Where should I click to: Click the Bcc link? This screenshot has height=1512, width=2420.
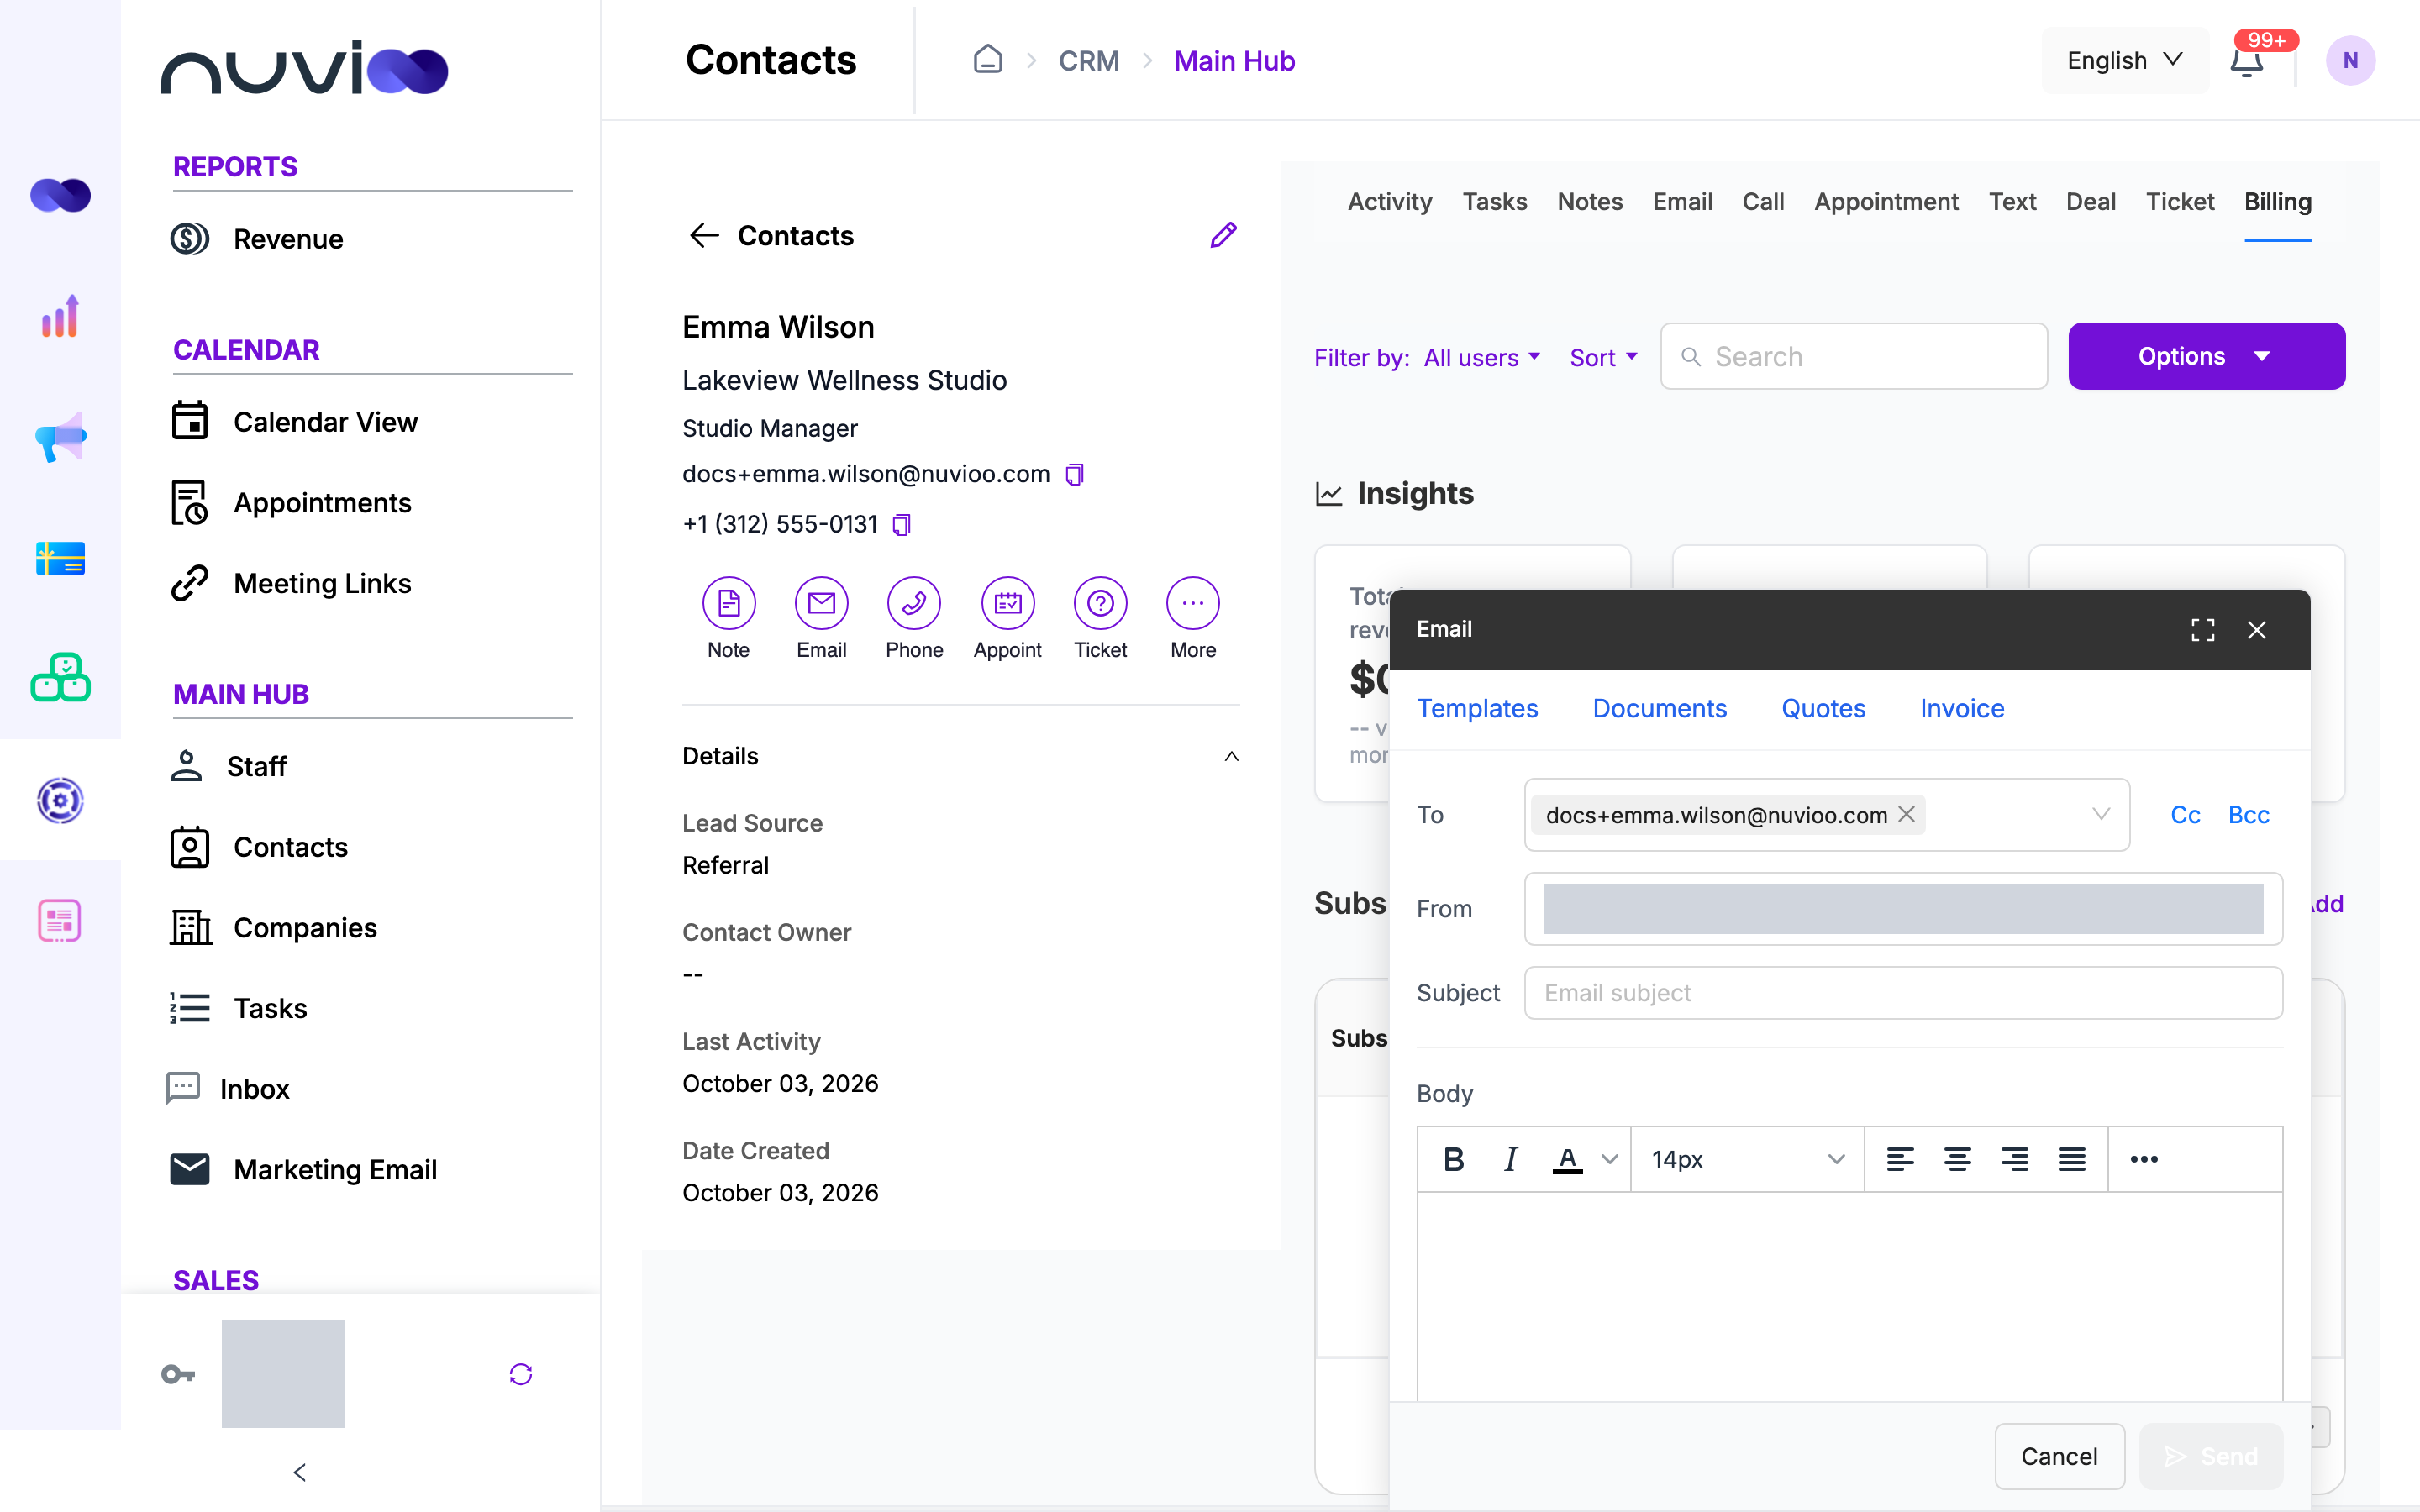pos(2248,814)
